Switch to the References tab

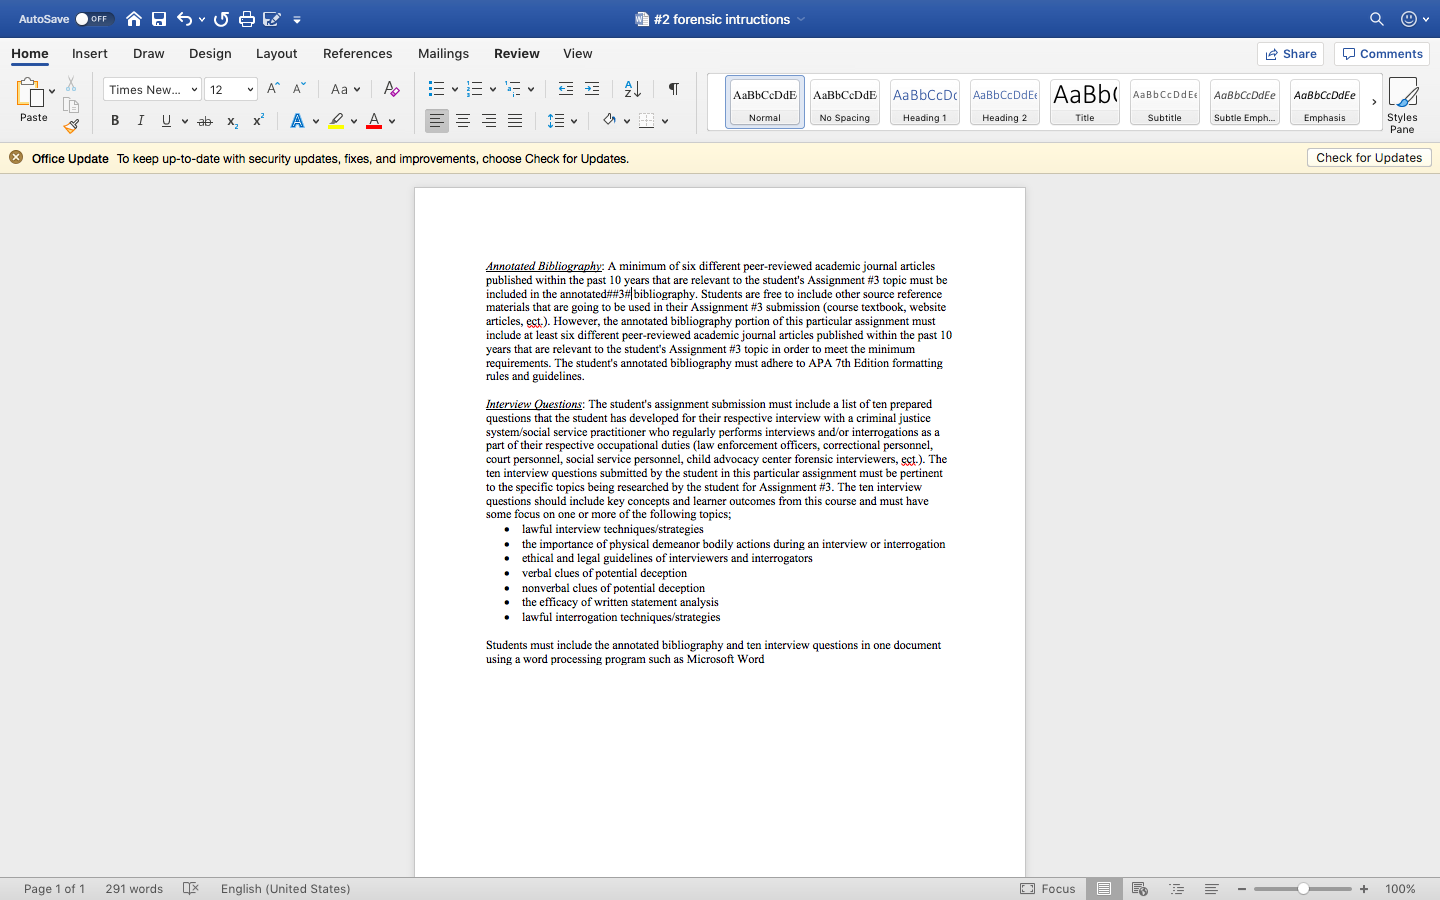[x=357, y=54]
